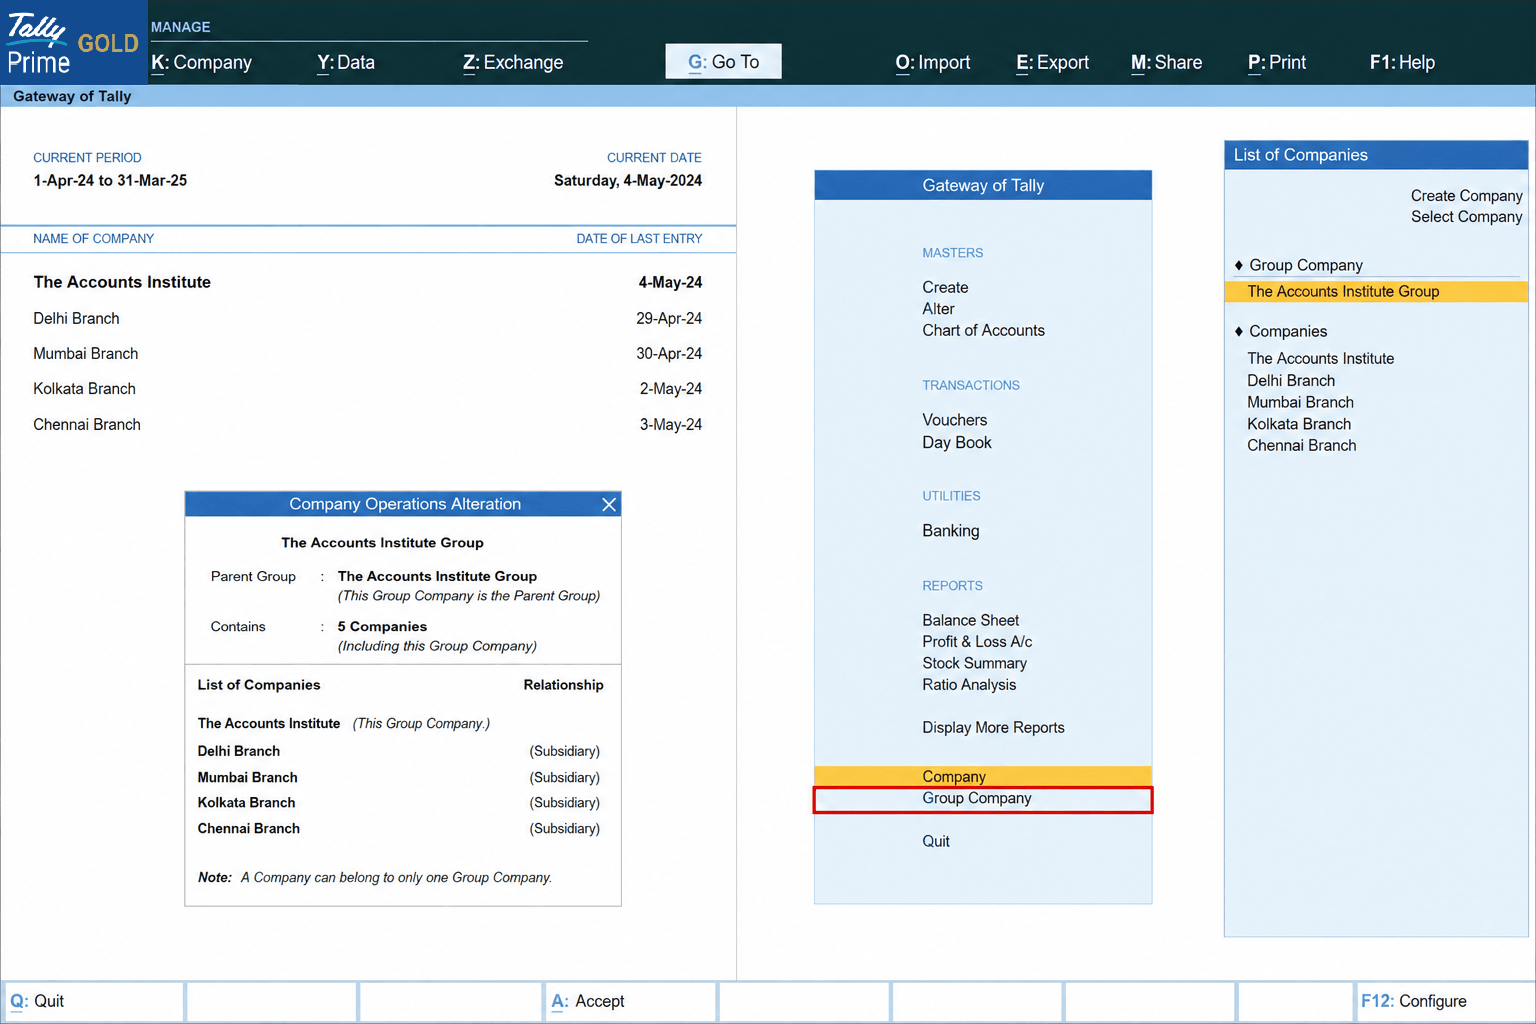This screenshot has height=1024, width=1536.
Task: Open Day Book
Action: 957,442
